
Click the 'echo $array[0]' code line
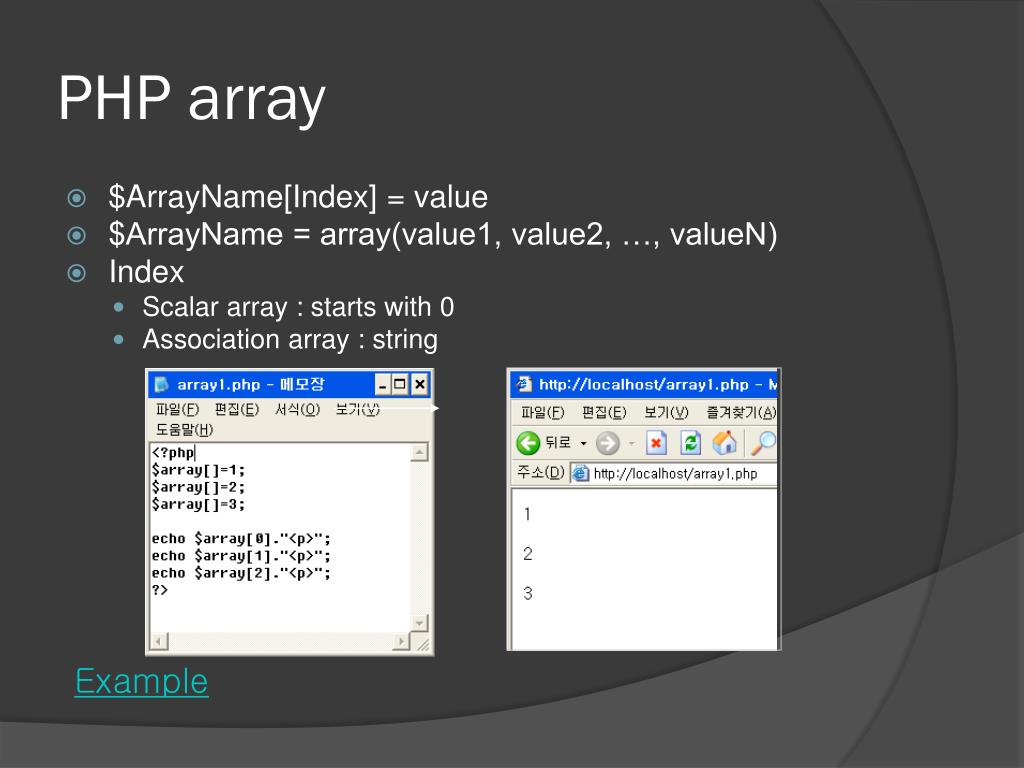coord(242,539)
